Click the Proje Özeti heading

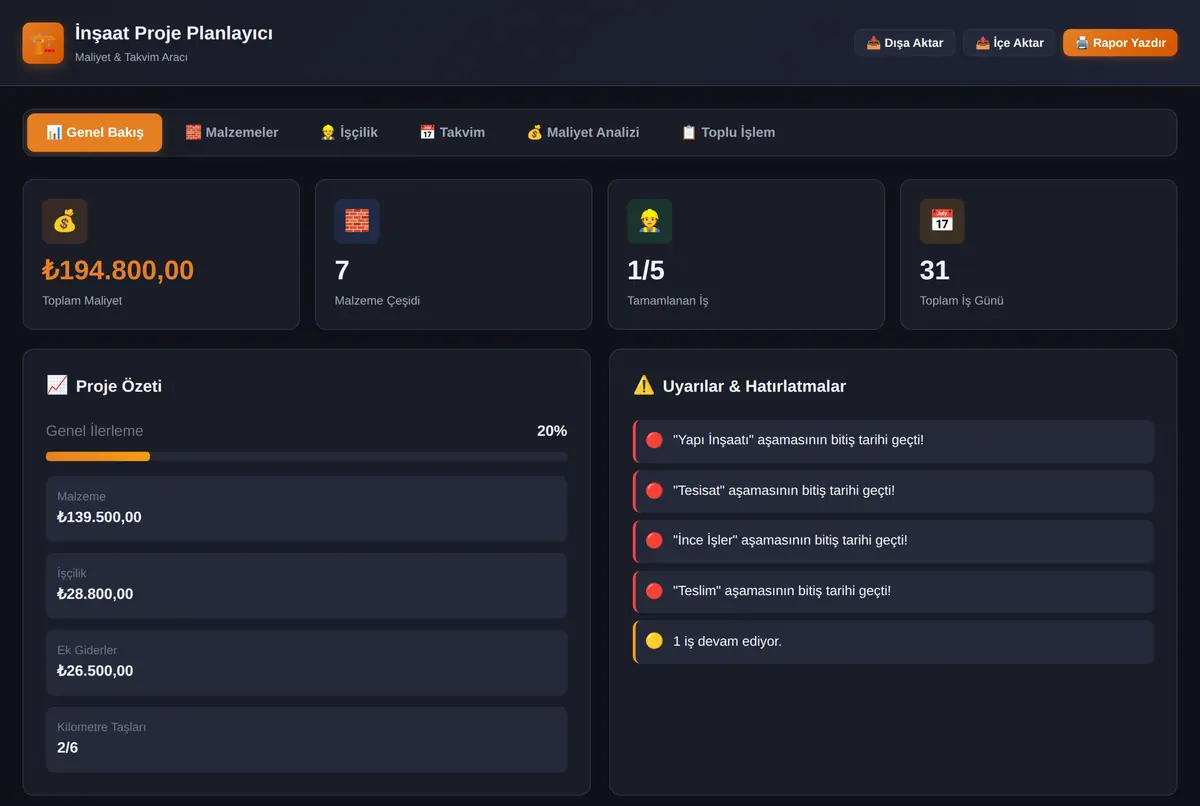point(119,386)
